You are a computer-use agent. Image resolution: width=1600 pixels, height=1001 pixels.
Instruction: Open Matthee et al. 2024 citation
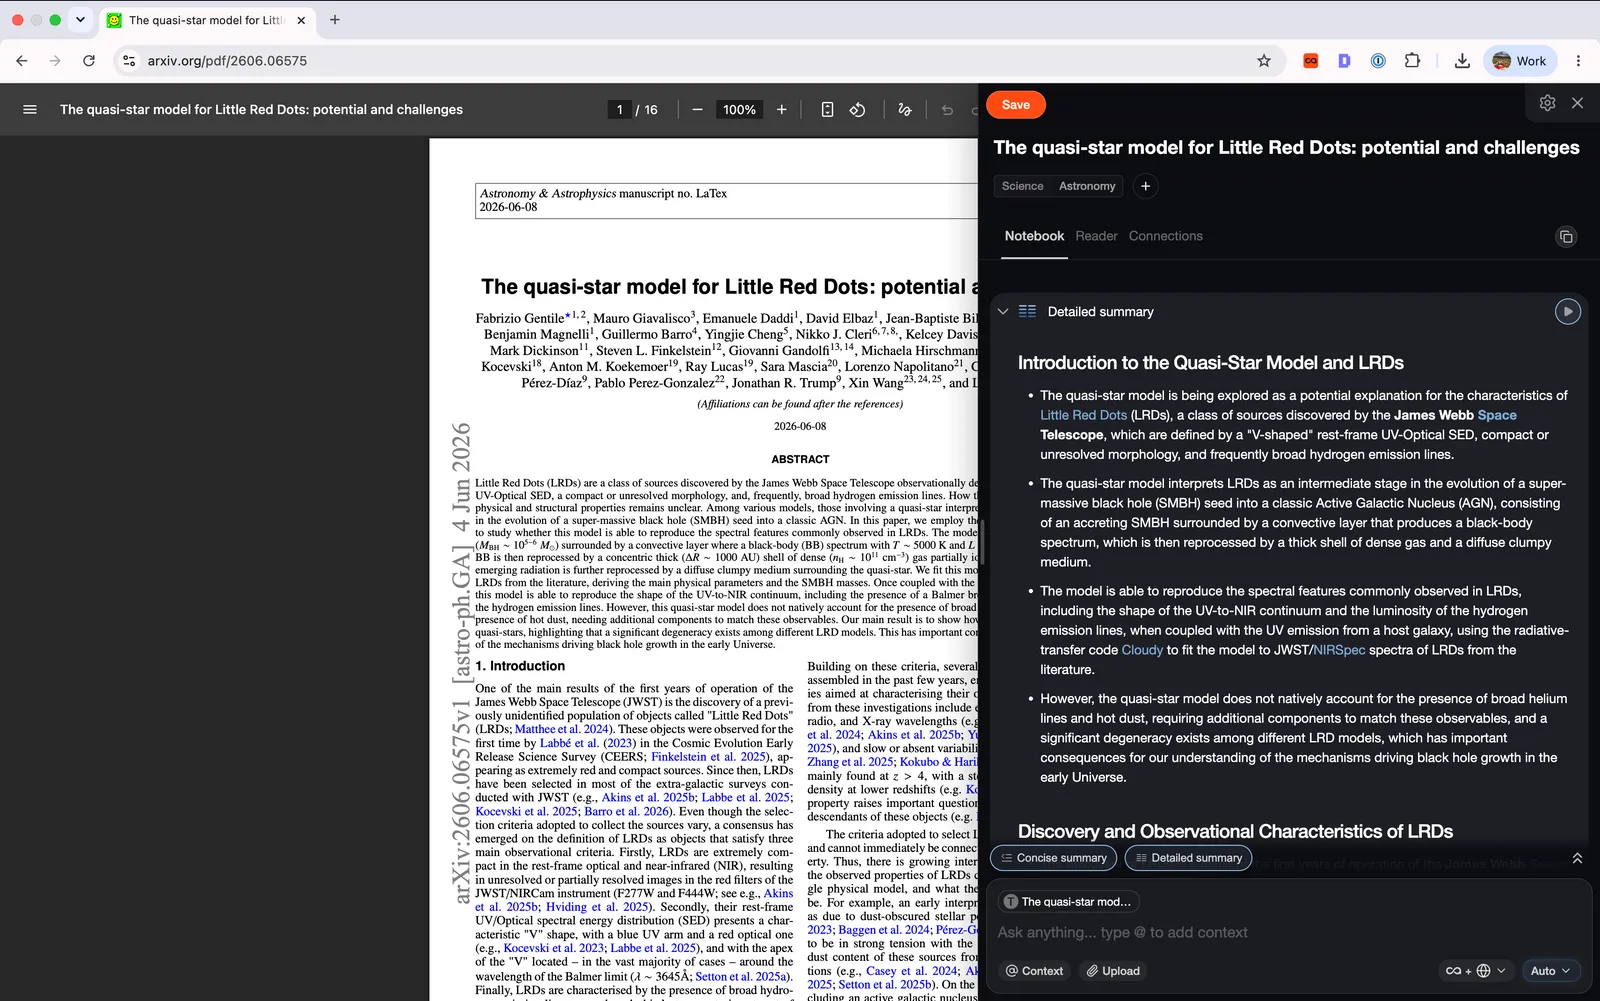[562, 730]
